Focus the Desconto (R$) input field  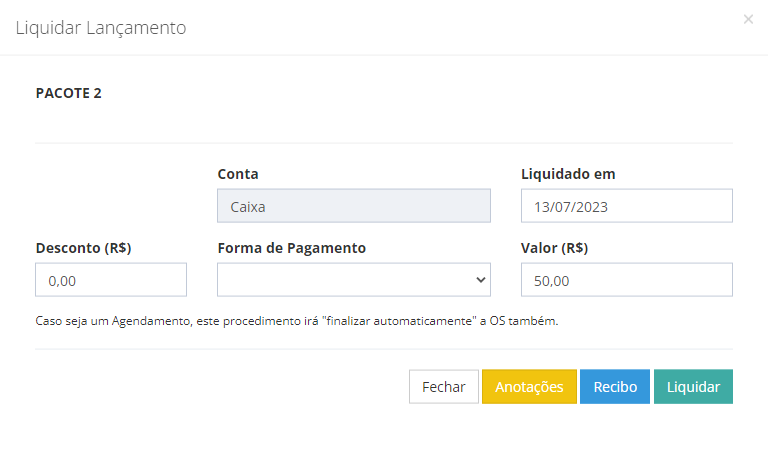coord(111,280)
